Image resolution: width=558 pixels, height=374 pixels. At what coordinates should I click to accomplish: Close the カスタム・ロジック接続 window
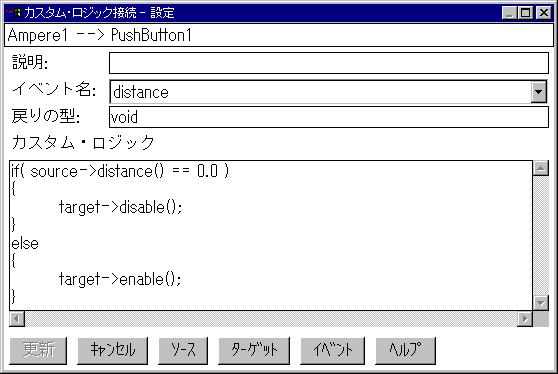pyautogui.click(x=544, y=13)
